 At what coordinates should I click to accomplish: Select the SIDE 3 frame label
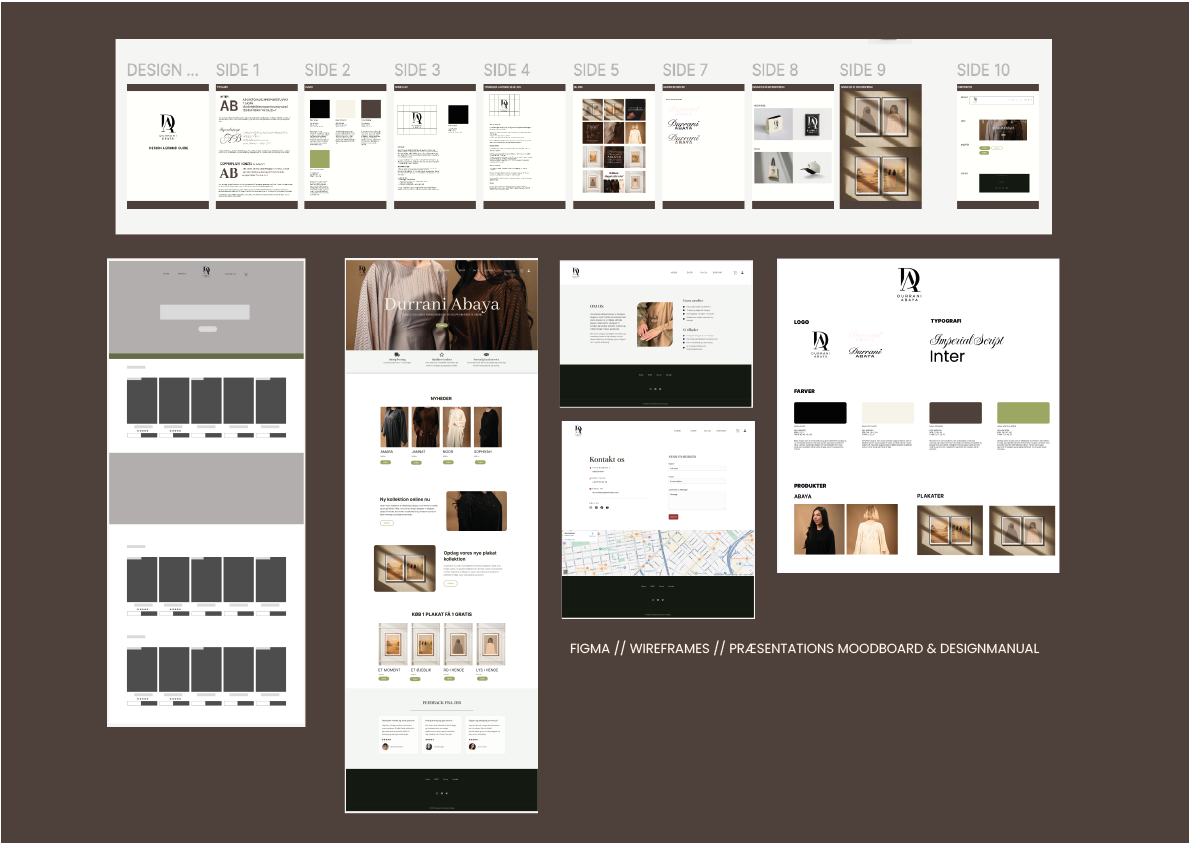[417, 70]
